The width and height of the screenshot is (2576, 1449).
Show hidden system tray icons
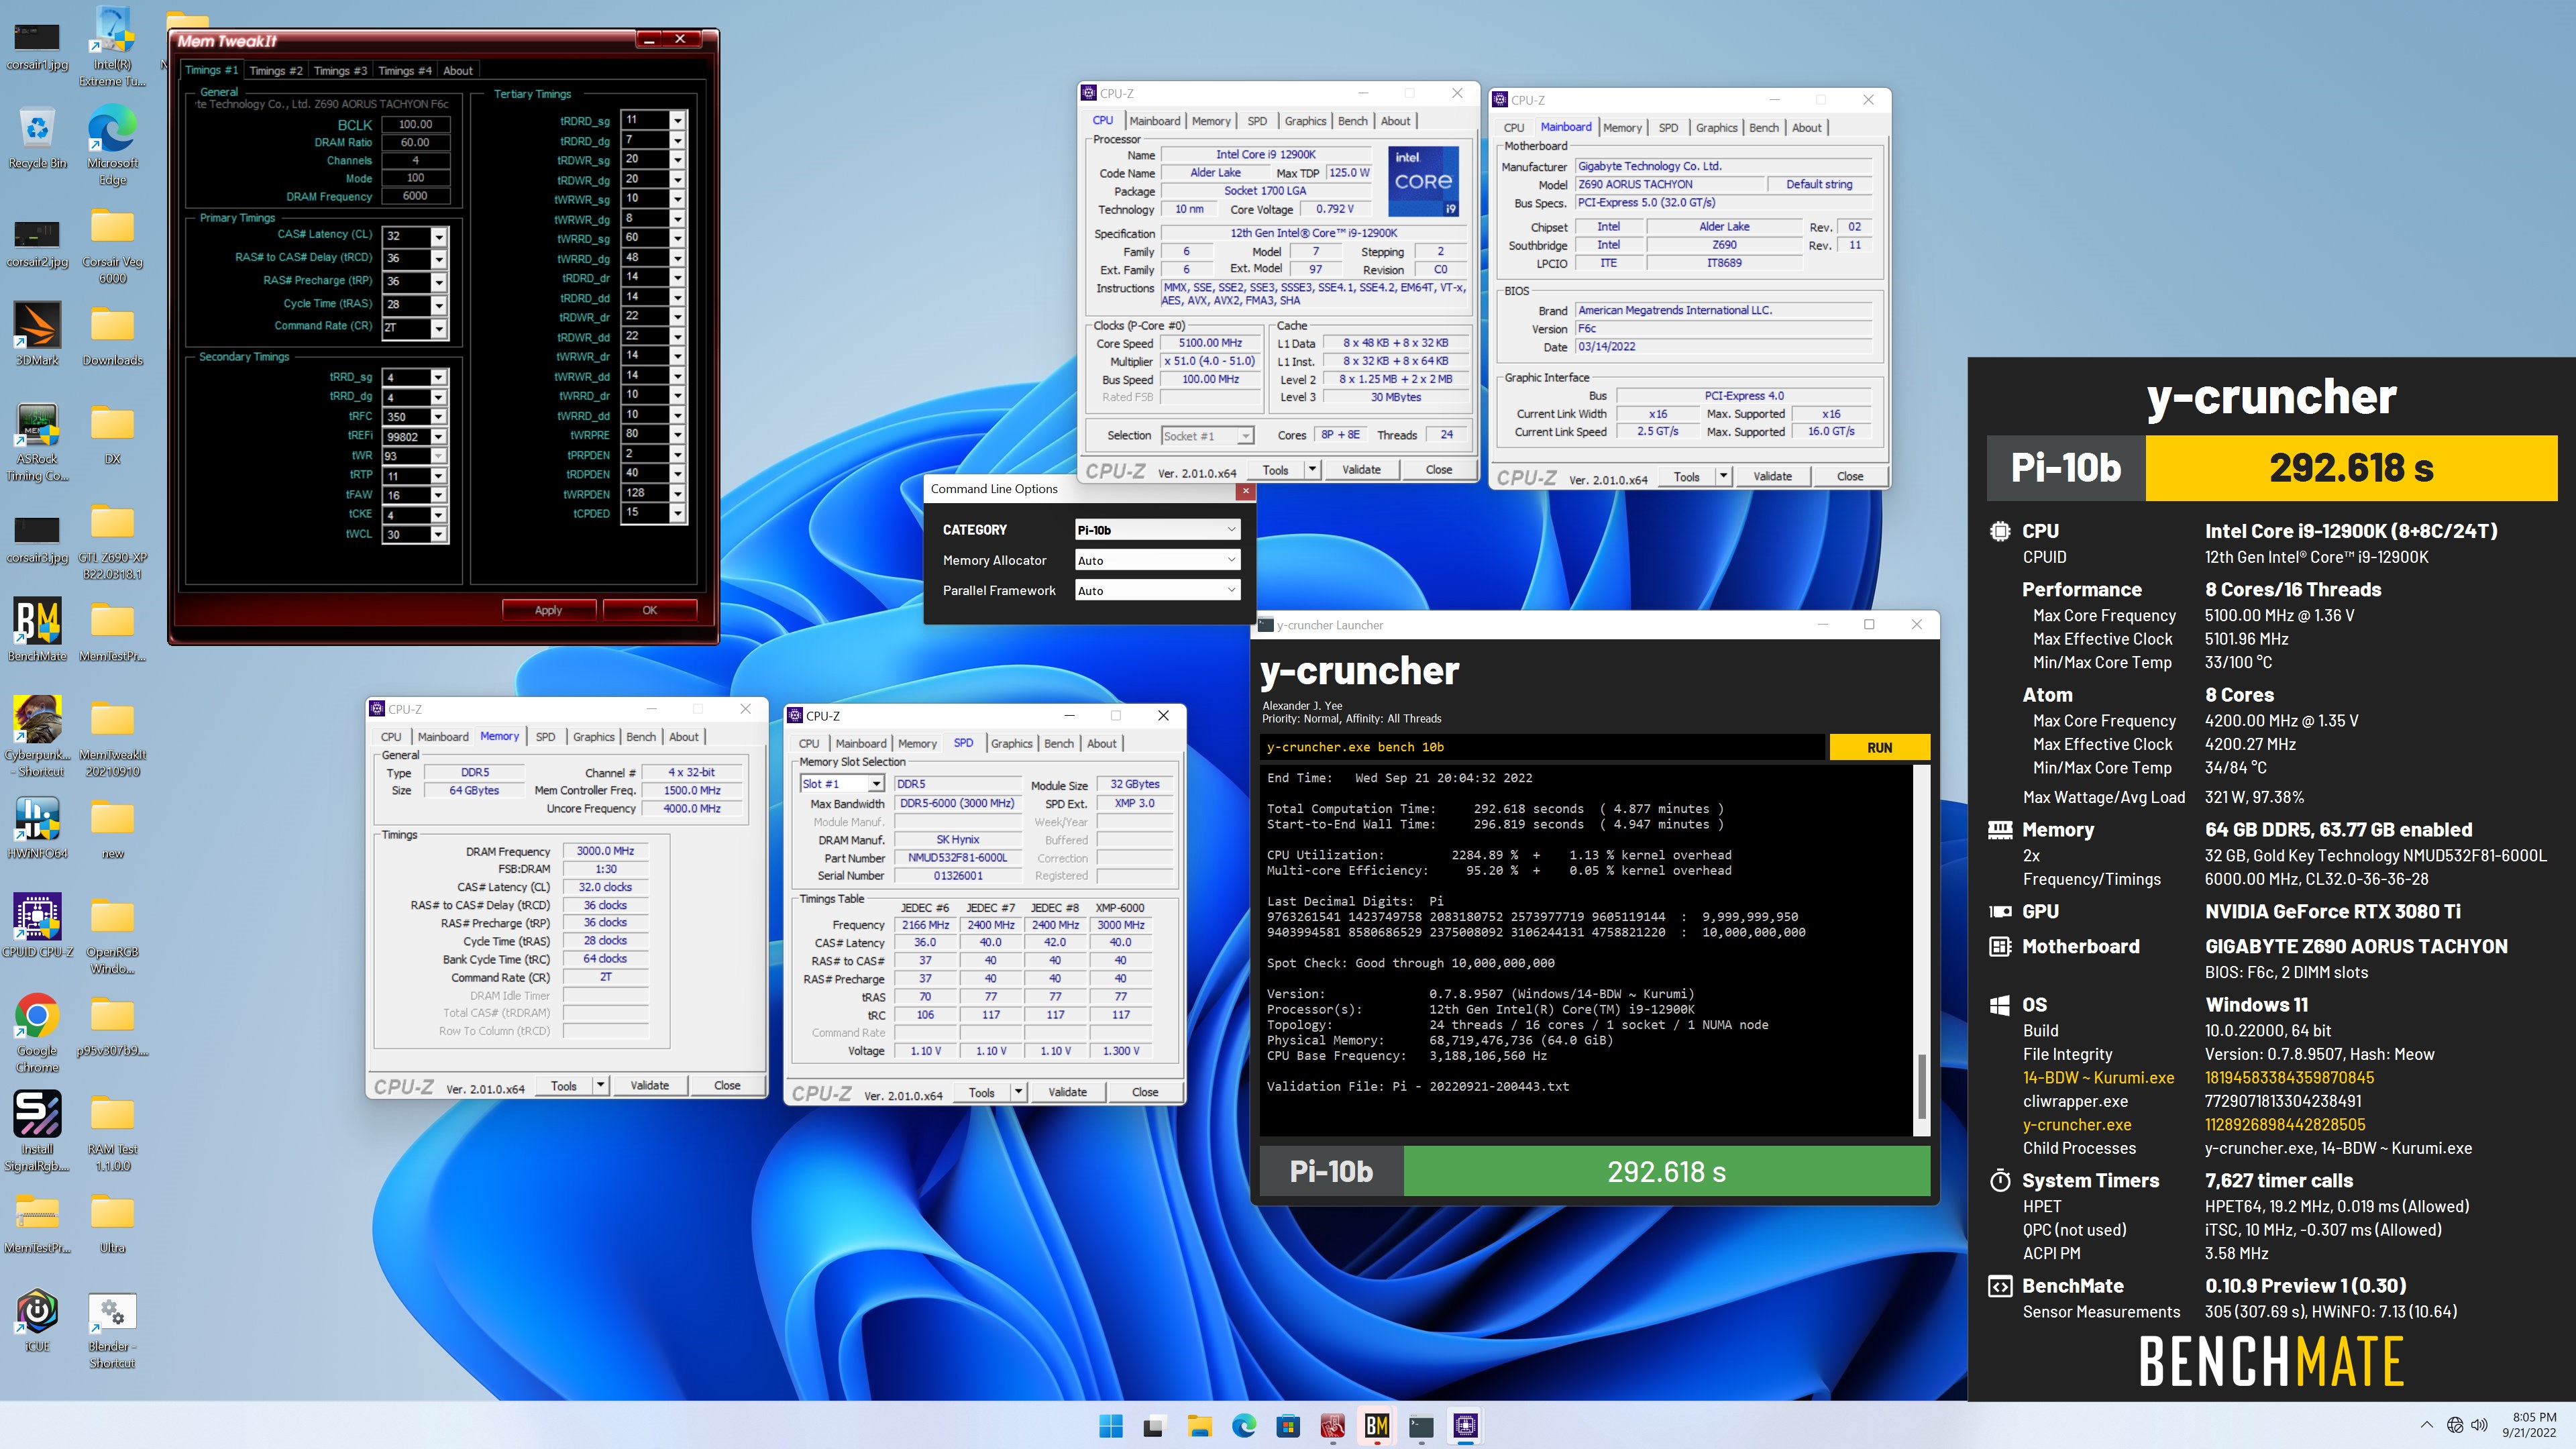[2427, 1425]
